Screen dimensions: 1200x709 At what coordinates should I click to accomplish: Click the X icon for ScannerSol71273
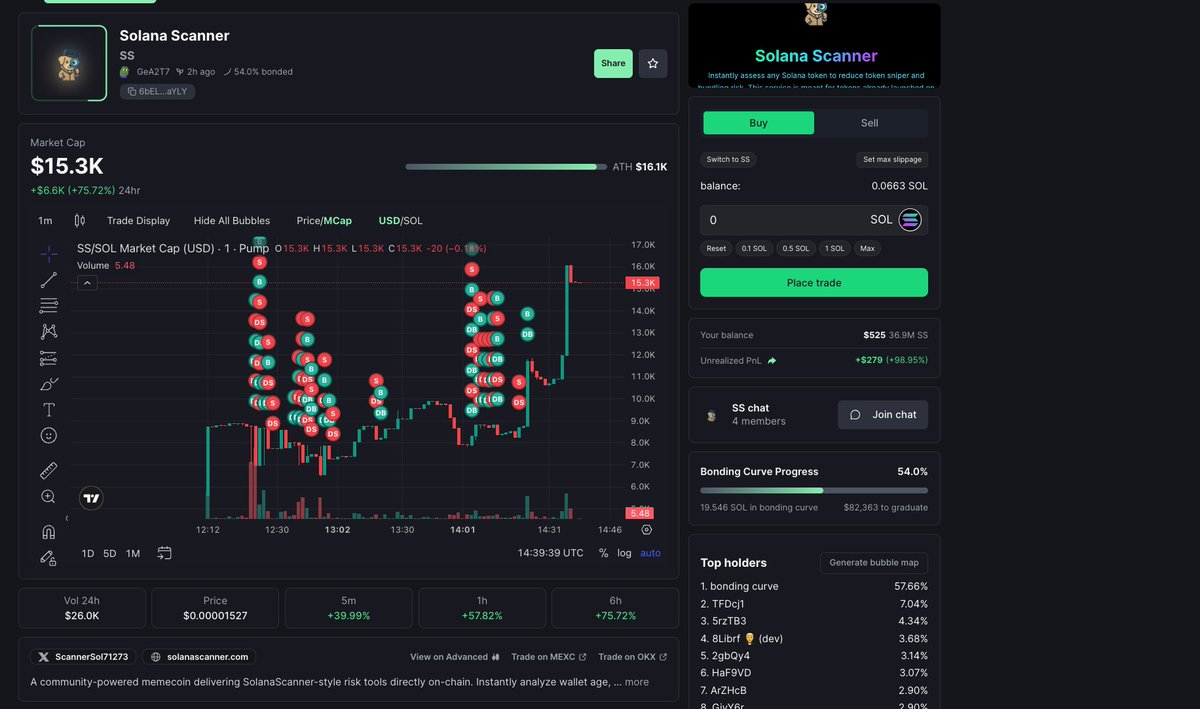point(43,657)
